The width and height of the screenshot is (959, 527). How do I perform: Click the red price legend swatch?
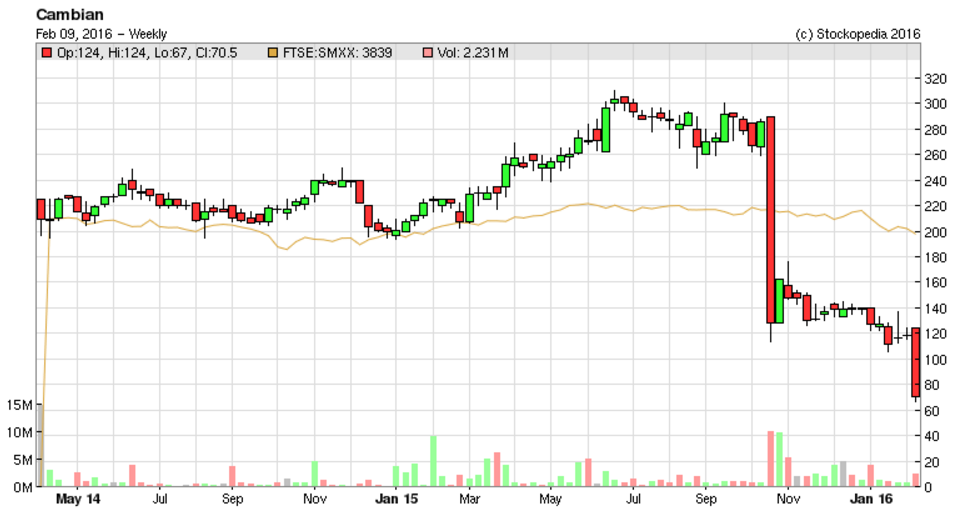[46, 53]
